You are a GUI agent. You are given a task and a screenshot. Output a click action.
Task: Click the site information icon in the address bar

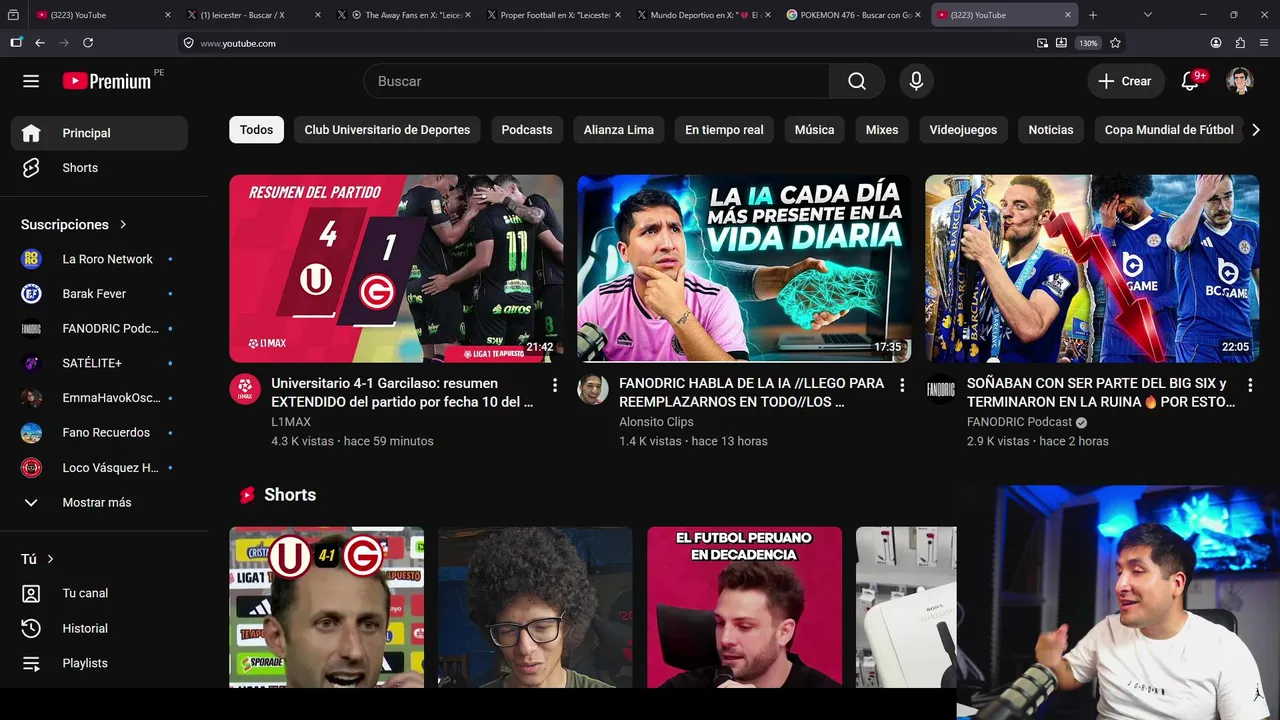[x=188, y=43]
